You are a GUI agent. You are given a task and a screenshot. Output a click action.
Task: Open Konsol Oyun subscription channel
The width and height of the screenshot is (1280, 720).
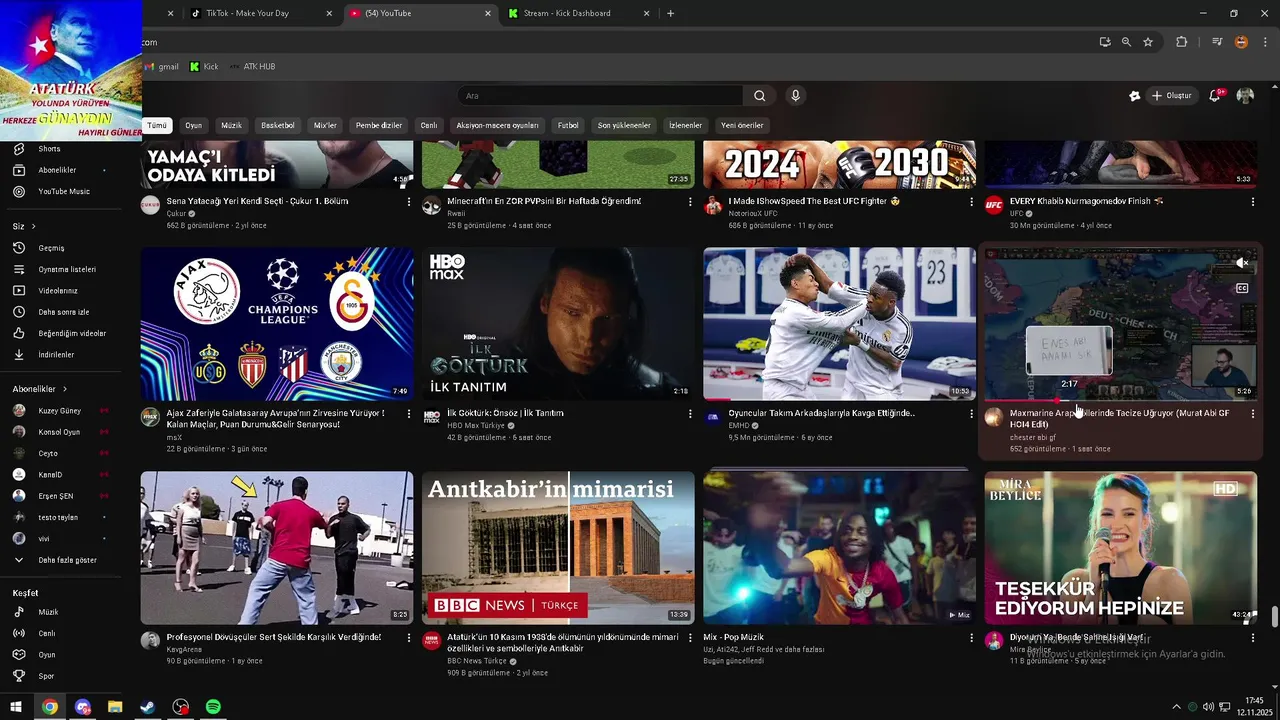(60, 432)
